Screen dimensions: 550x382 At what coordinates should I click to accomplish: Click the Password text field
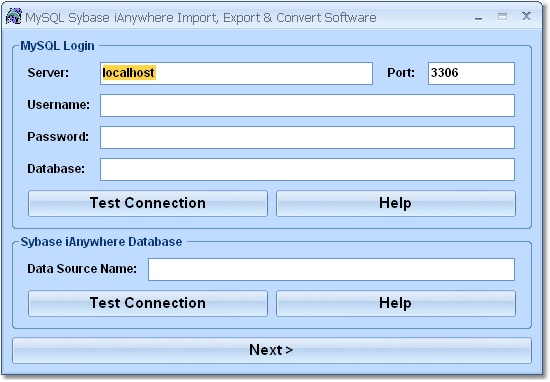307,137
